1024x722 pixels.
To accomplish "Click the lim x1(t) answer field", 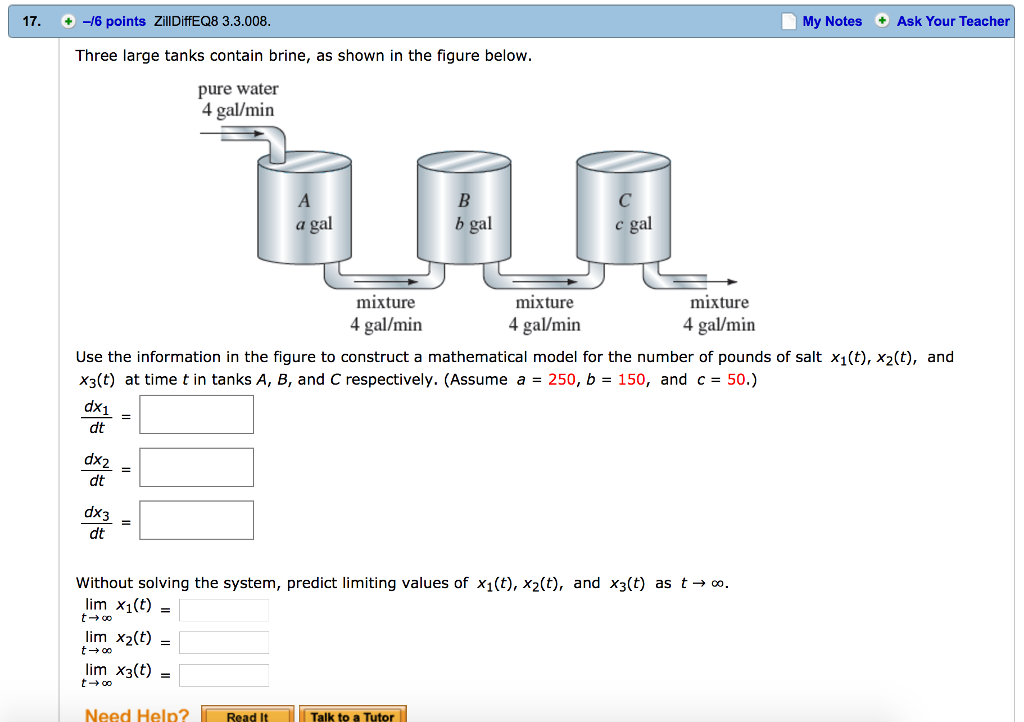I will click(223, 609).
